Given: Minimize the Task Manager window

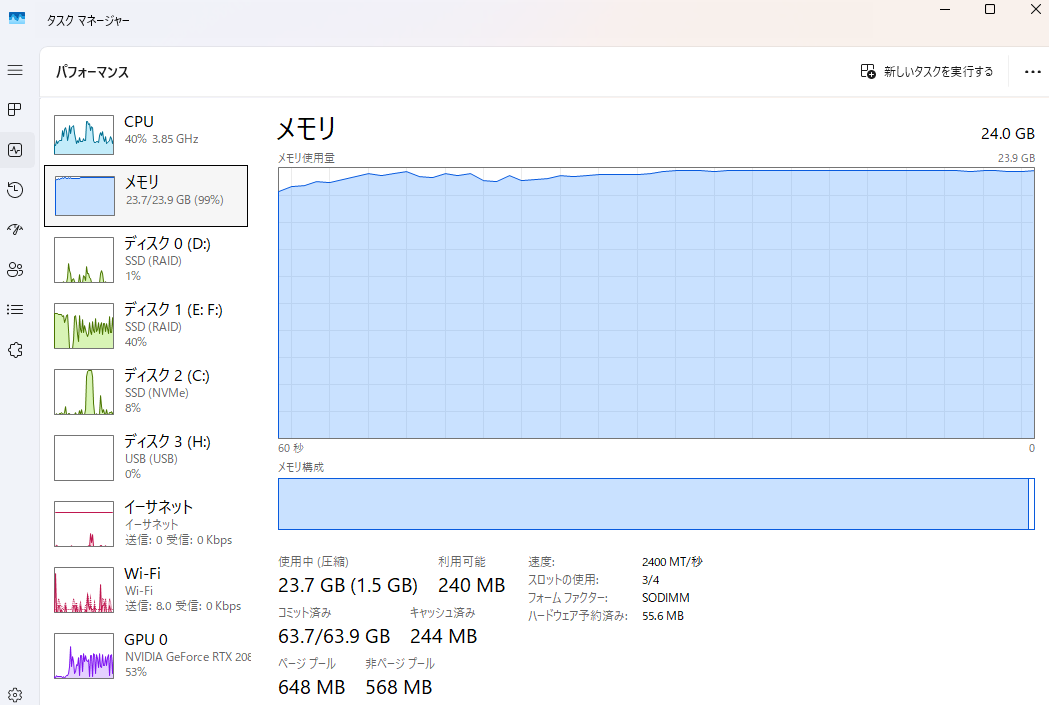Looking at the screenshot, I should 945,9.
